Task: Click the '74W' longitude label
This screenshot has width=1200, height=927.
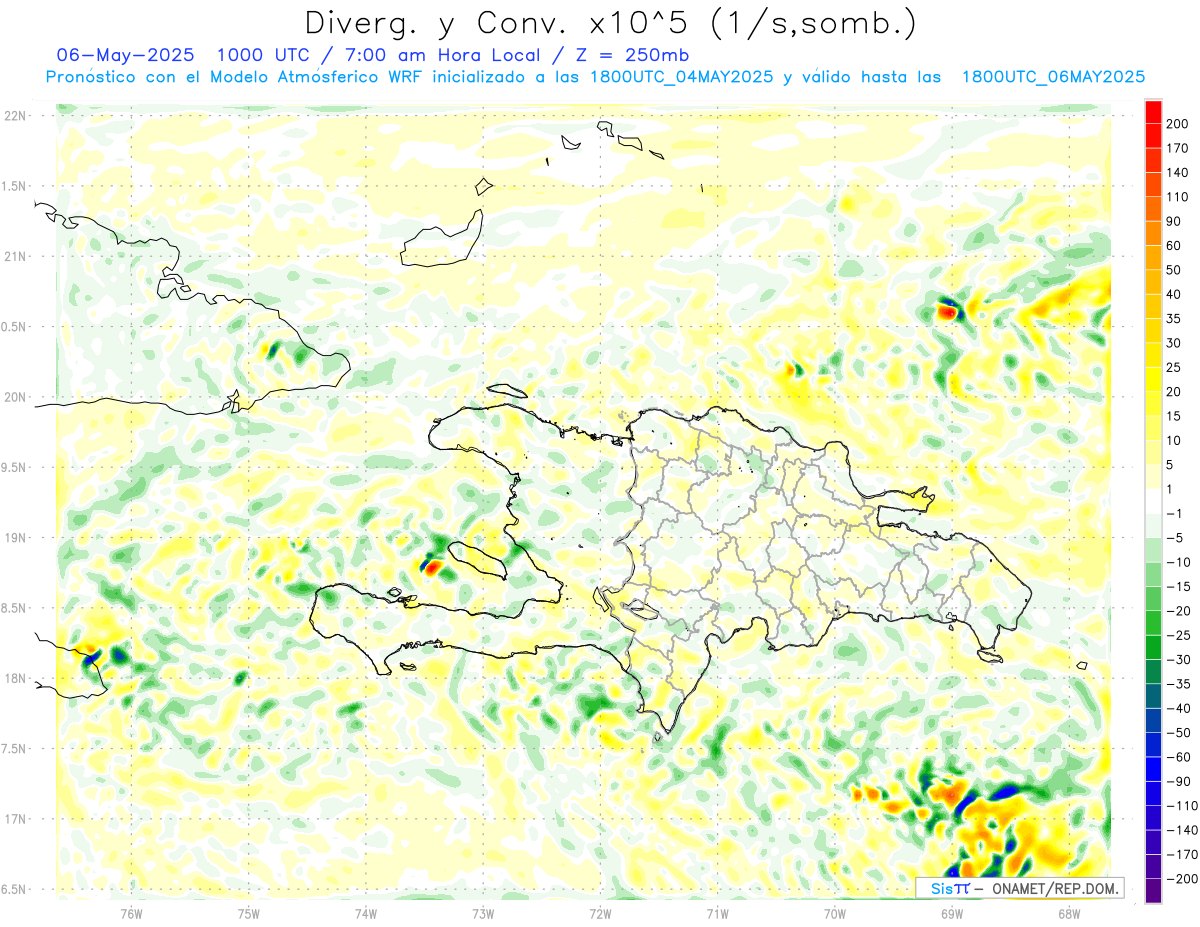Action: 366,913
